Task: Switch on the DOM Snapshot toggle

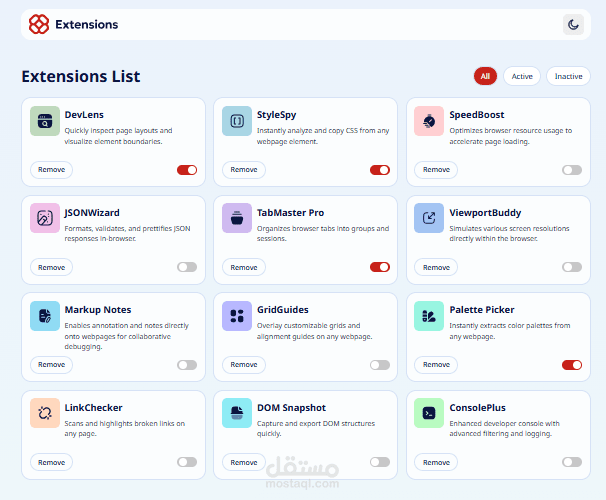Action: pos(380,462)
